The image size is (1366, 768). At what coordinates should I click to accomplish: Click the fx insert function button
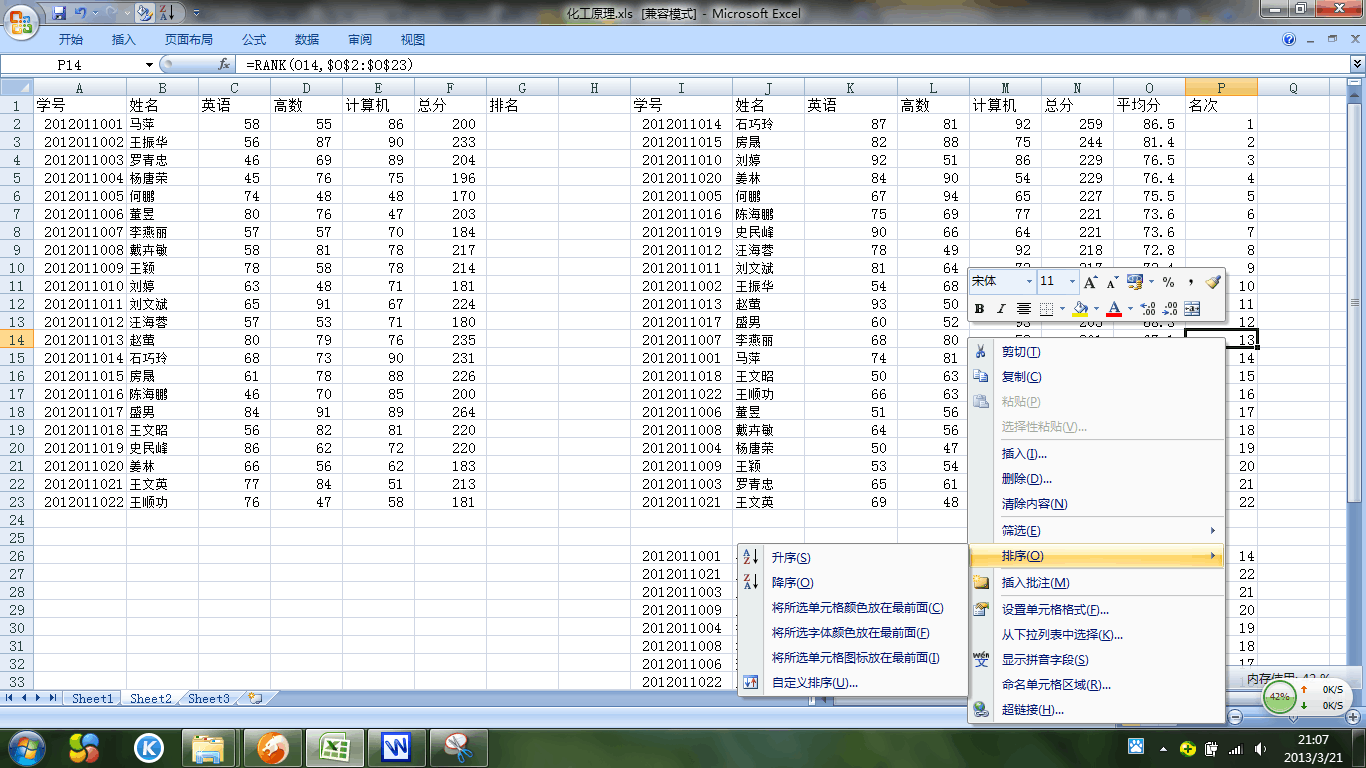coord(225,64)
